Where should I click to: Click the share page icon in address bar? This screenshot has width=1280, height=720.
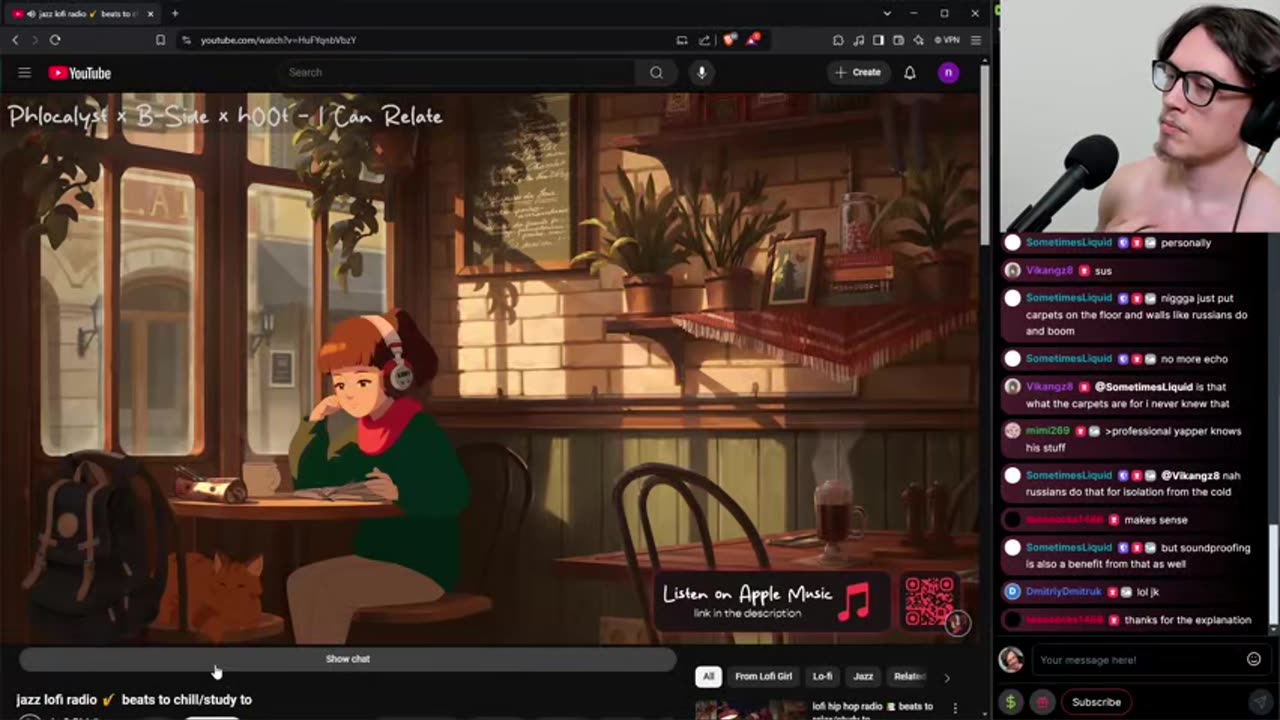[x=704, y=40]
